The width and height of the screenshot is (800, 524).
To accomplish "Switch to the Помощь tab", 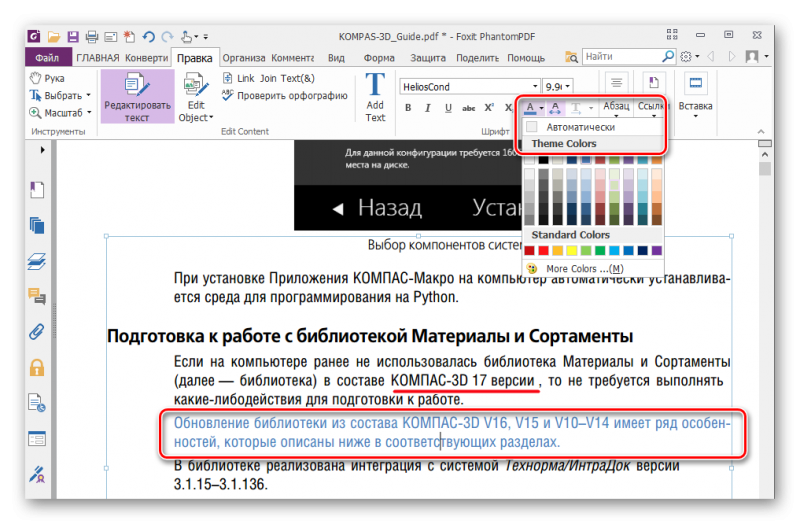I will [526, 58].
